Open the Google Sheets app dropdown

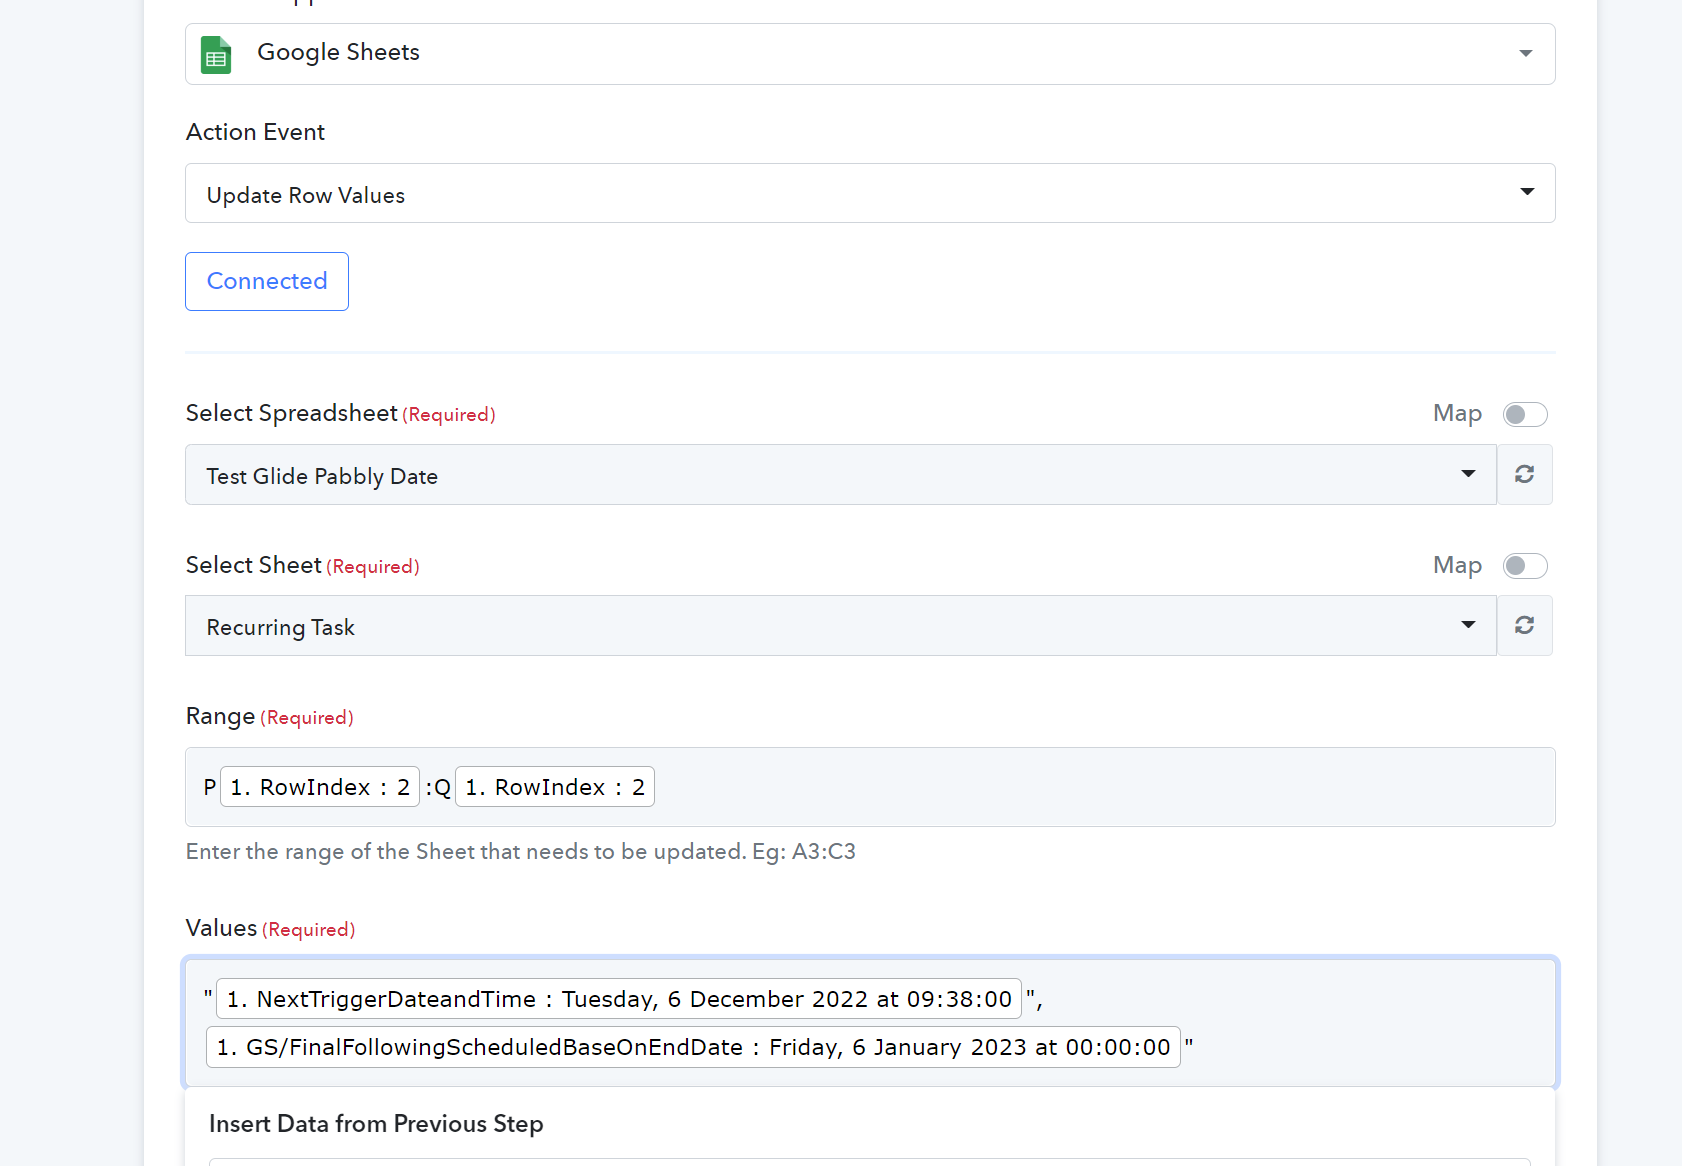click(x=870, y=54)
